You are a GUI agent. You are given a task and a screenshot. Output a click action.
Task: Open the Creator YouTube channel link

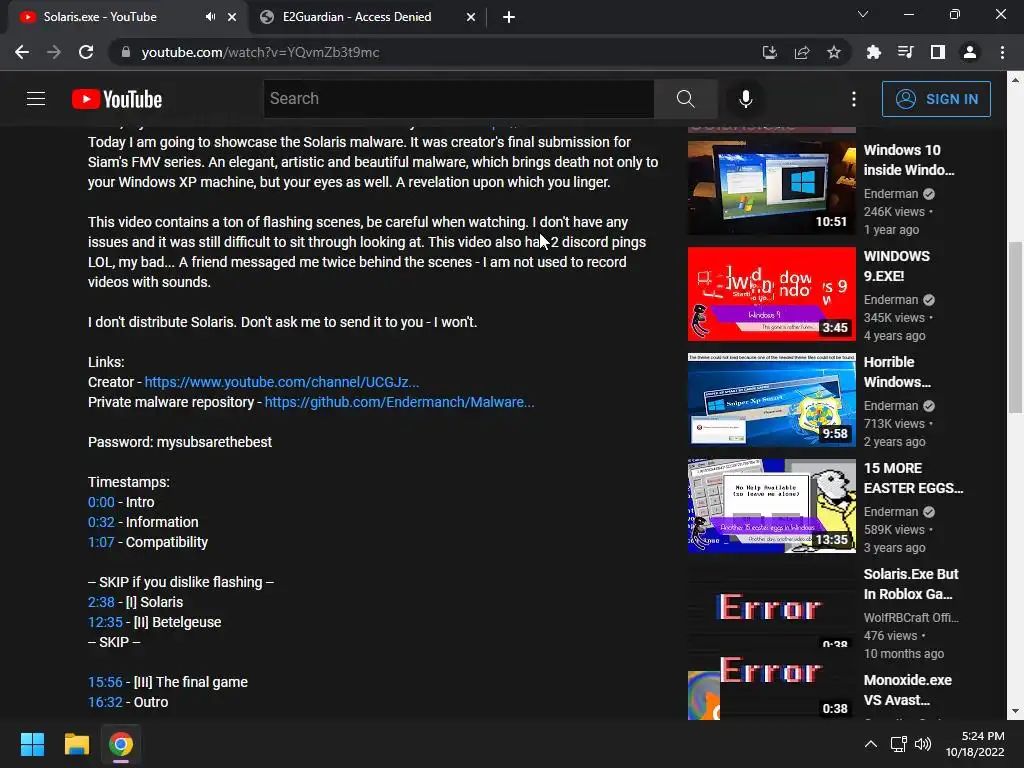(x=281, y=382)
